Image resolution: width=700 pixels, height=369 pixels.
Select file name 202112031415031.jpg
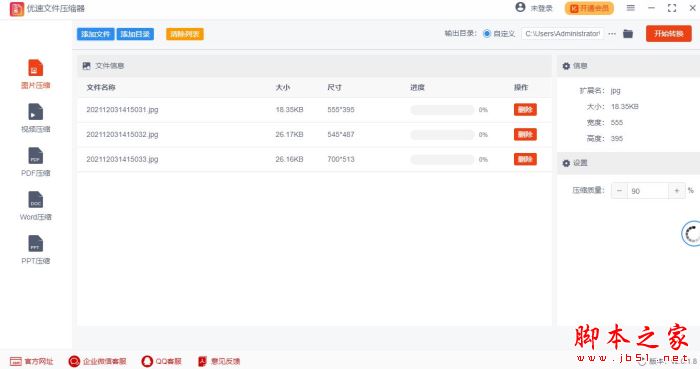(122, 110)
